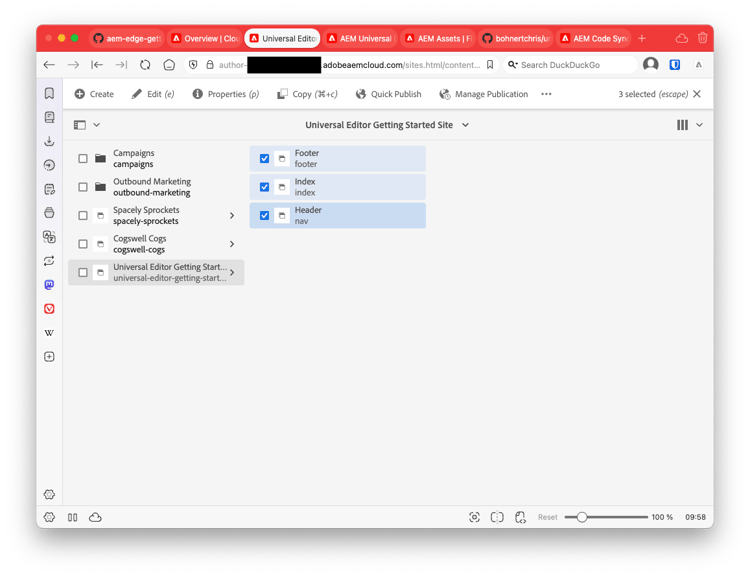
Task: Rewind to first page in history
Action: click(x=97, y=65)
